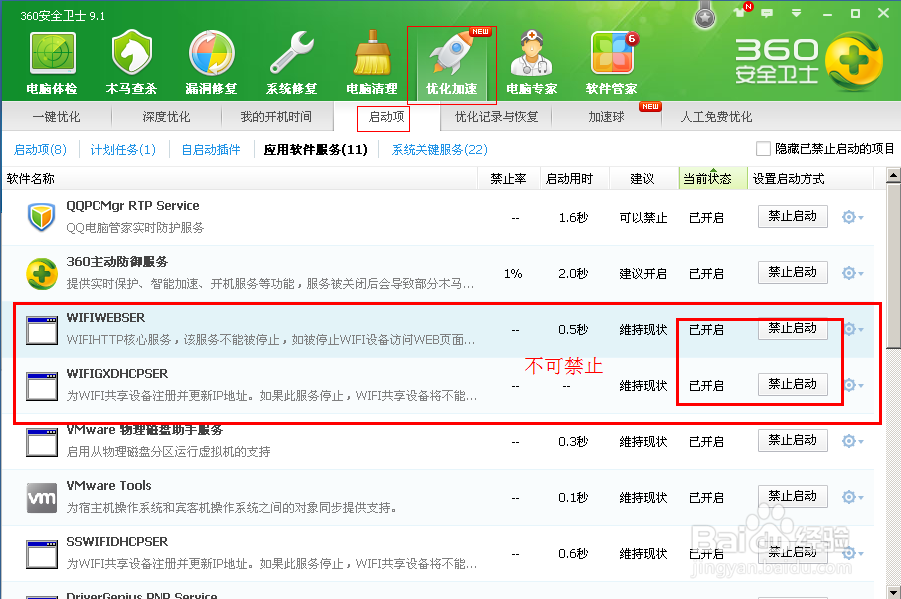Show 自启动插件 list
This screenshot has height=599, width=901.
tap(211, 149)
